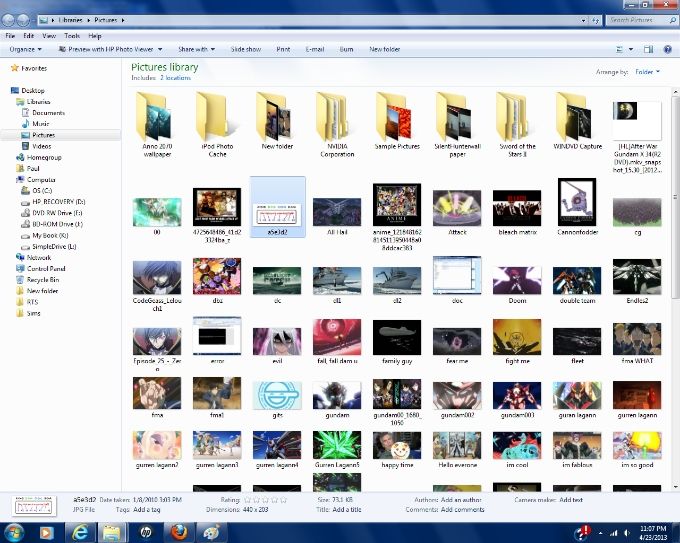
Task: Open the address bar history dropdown
Action: (x=583, y=20)
